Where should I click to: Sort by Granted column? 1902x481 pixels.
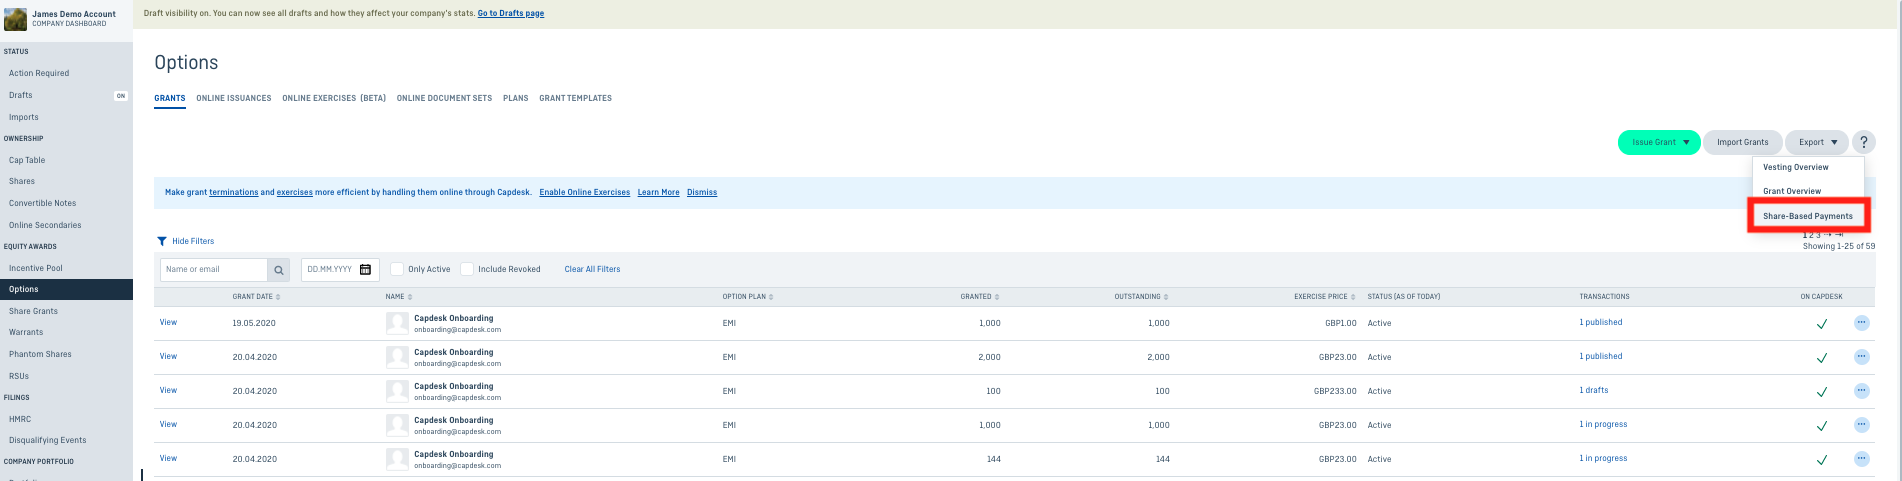pyautogui.click(x=980, y=297)
